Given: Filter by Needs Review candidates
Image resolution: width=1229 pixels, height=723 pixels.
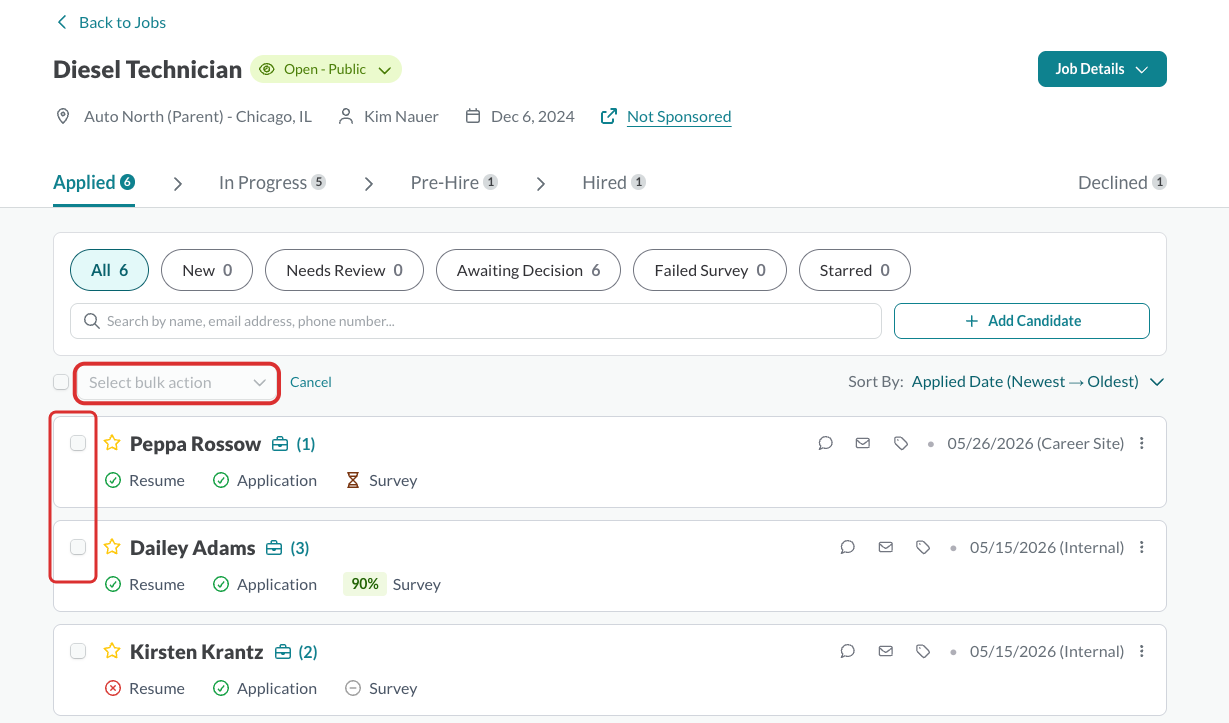Looking at the screenshot, I should [x=345, y=270].
